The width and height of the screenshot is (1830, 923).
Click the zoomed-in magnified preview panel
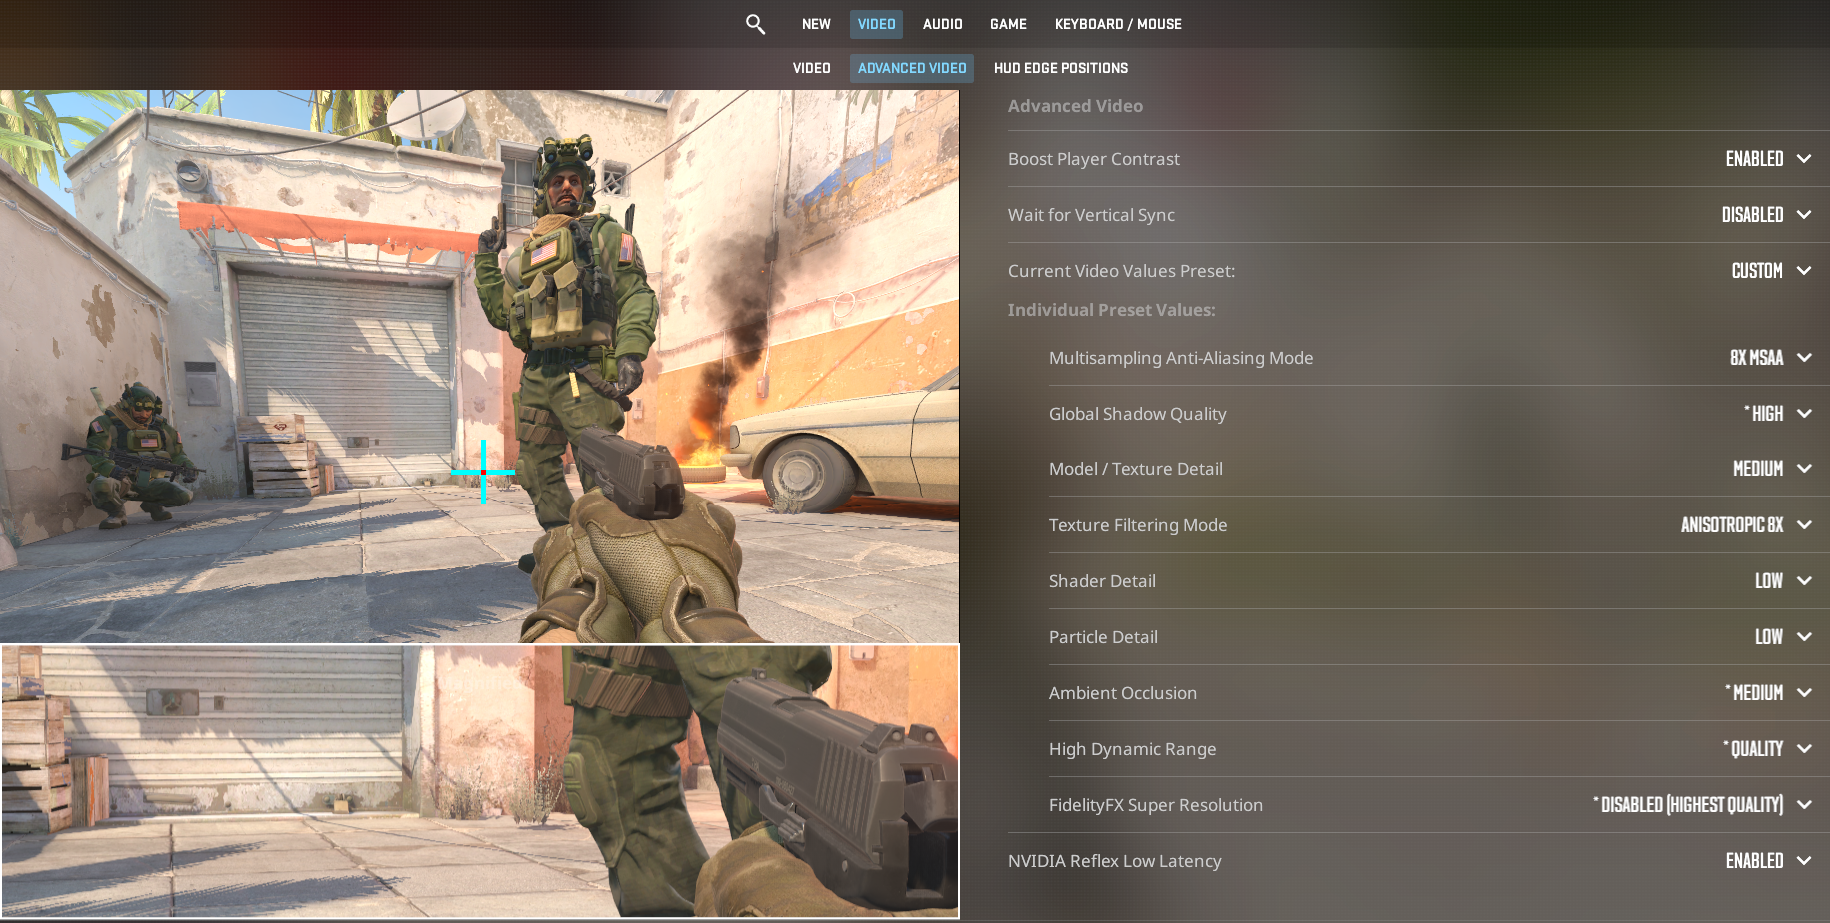(x=480, y=781)
